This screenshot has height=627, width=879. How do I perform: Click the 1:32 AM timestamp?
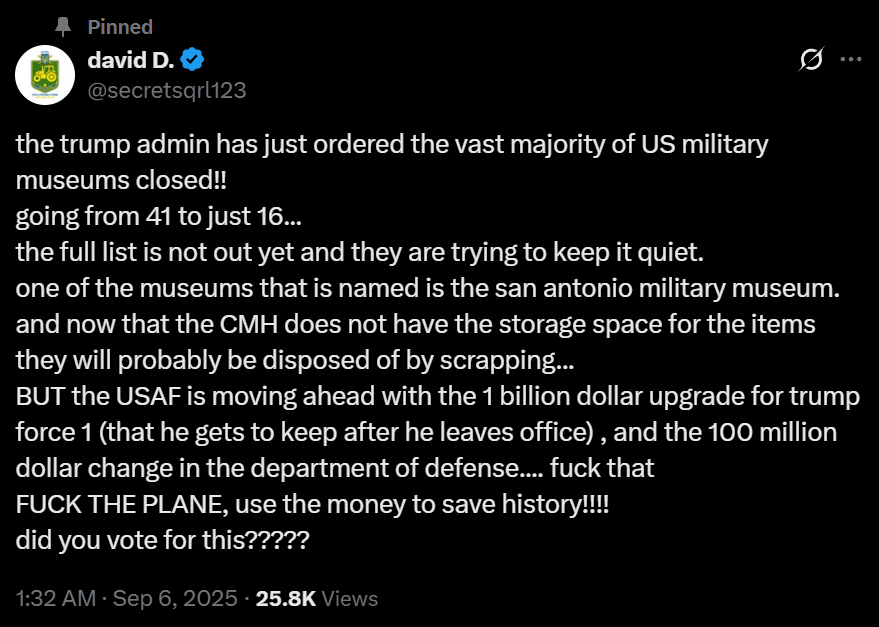pos(56,599)
